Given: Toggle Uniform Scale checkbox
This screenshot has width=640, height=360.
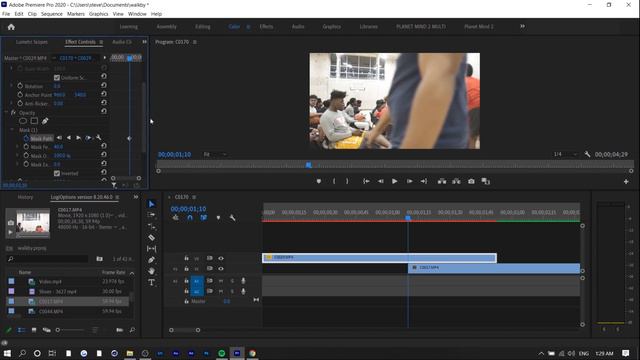Looking at the screenshot, I should pyautogui.click(x=57, y=78).
